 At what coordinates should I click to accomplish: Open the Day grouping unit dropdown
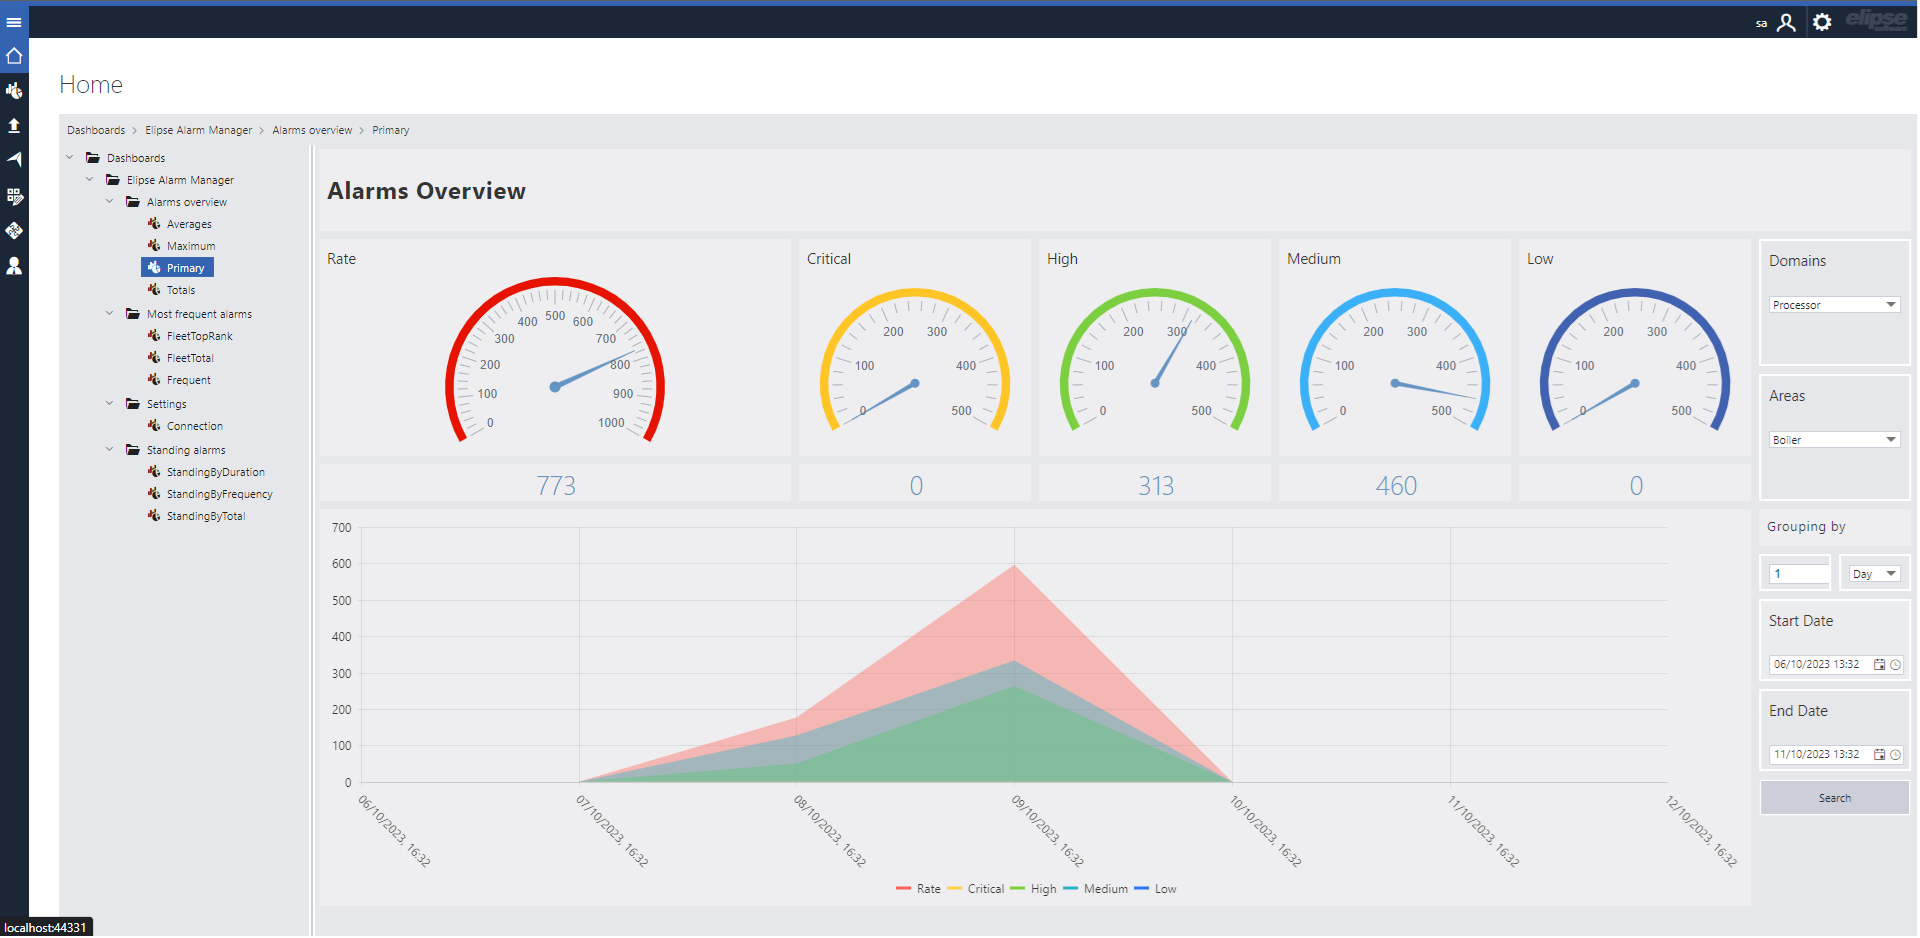(1874, 574)
